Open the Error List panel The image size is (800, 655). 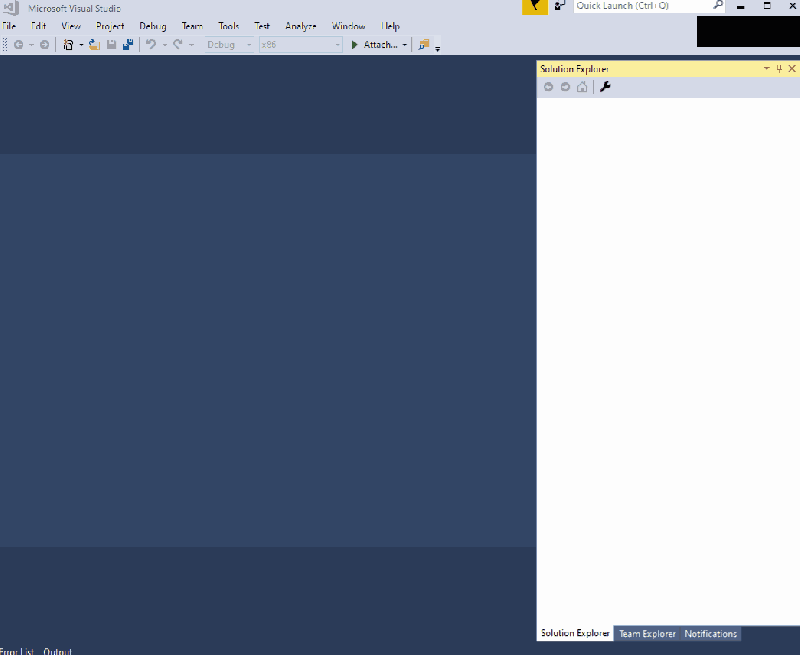coord(17,651)
